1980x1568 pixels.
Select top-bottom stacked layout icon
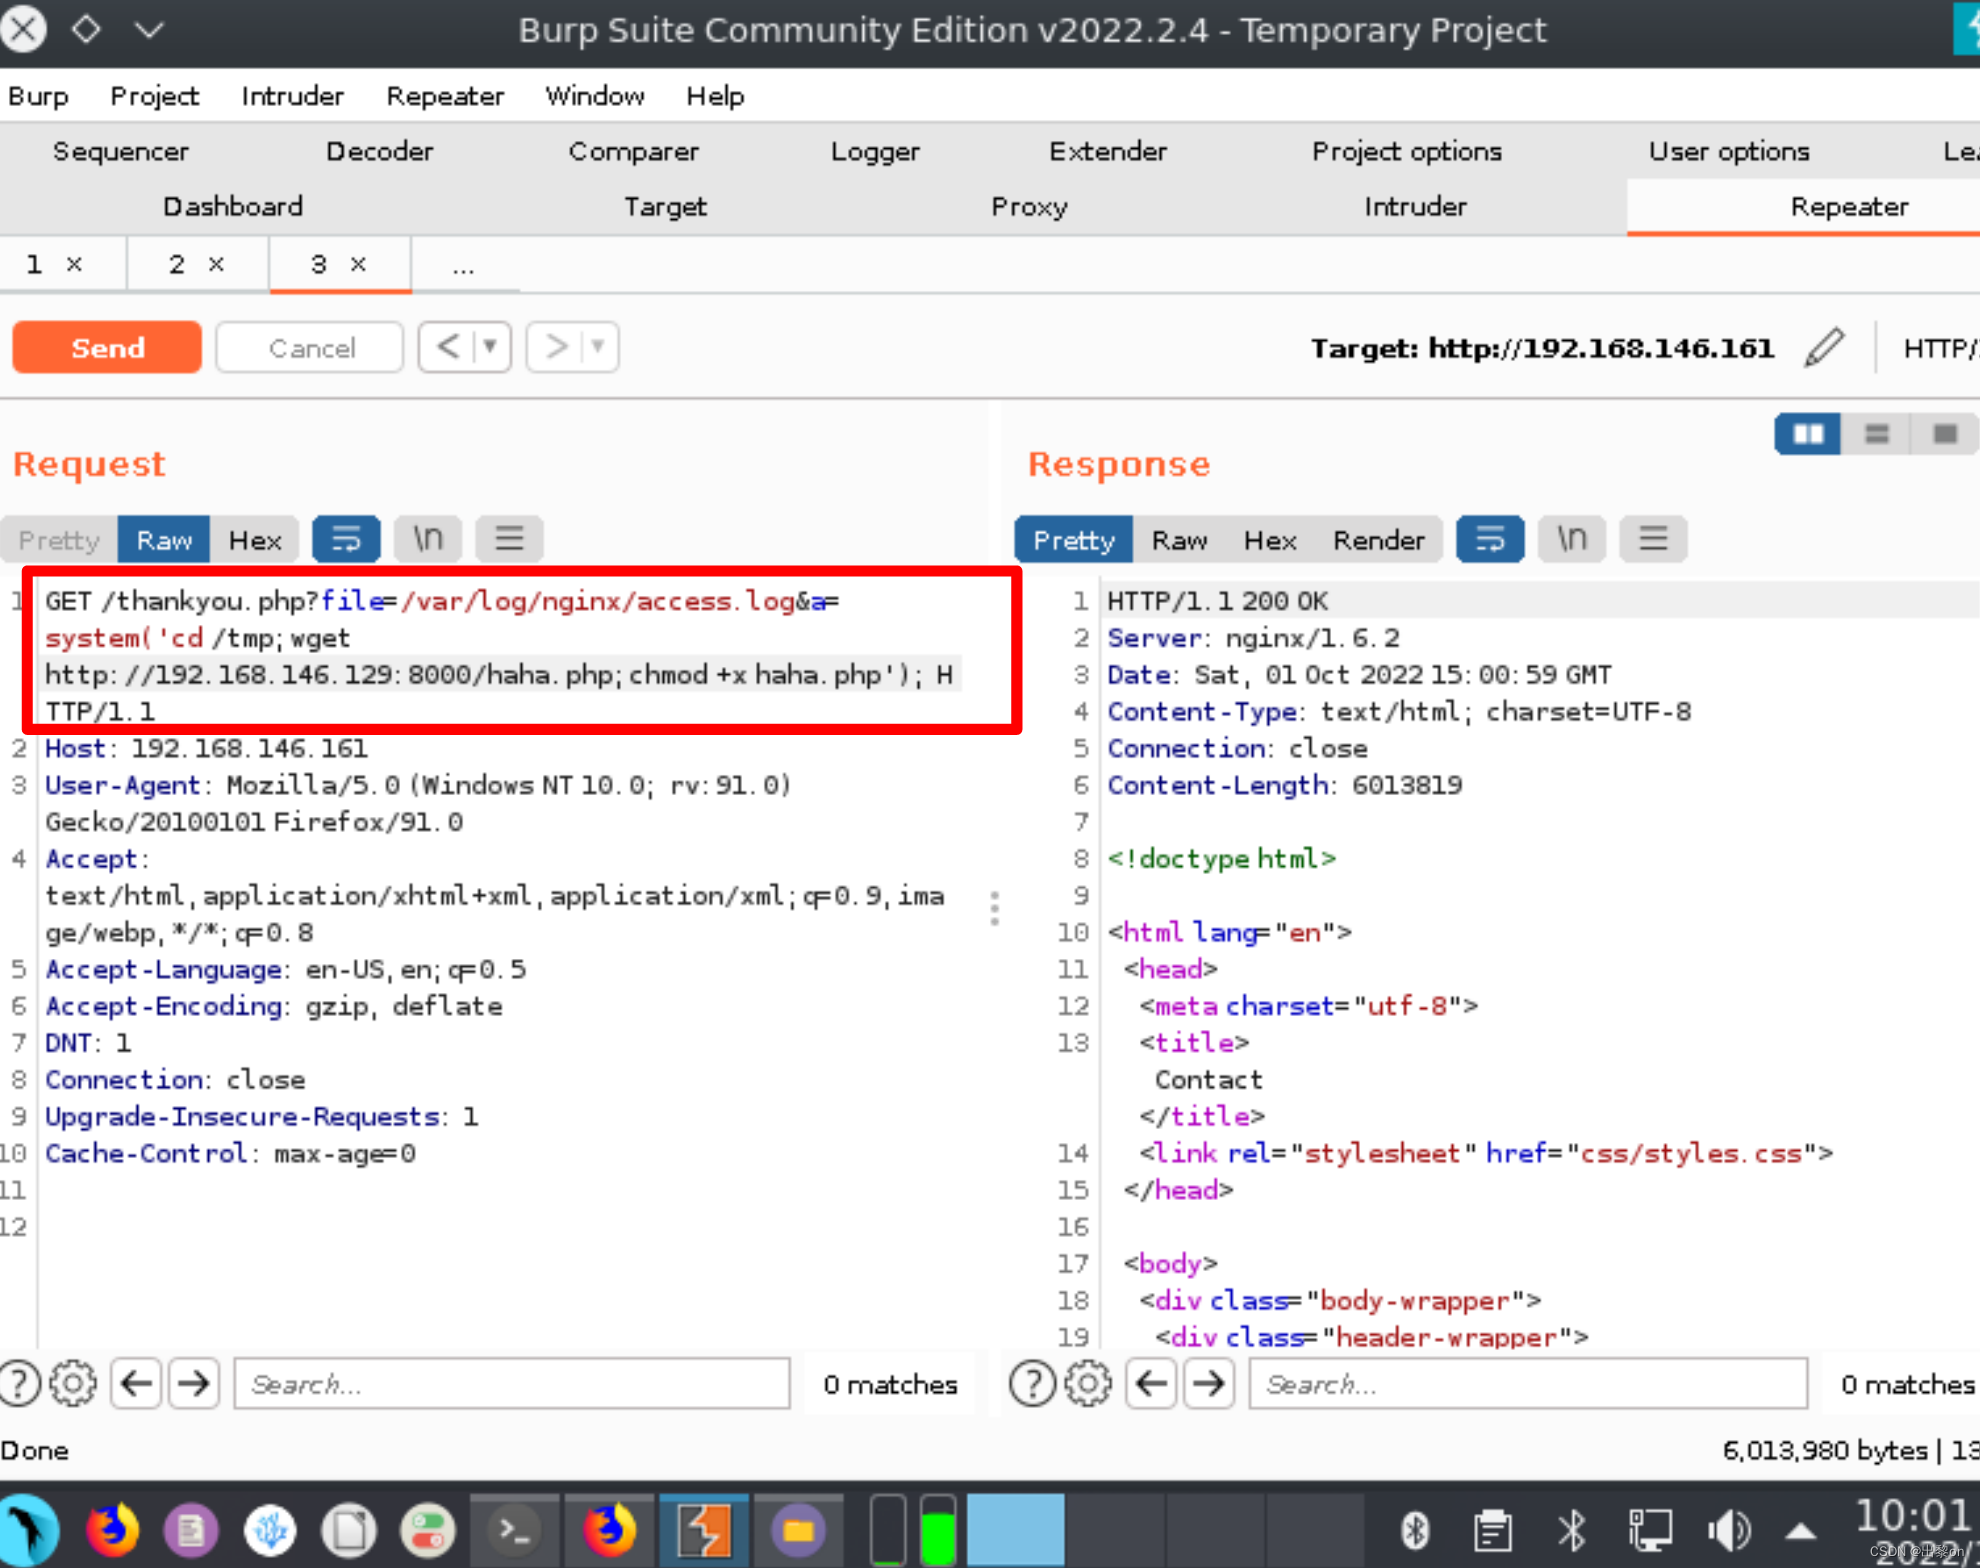(x=1876, y=434)
